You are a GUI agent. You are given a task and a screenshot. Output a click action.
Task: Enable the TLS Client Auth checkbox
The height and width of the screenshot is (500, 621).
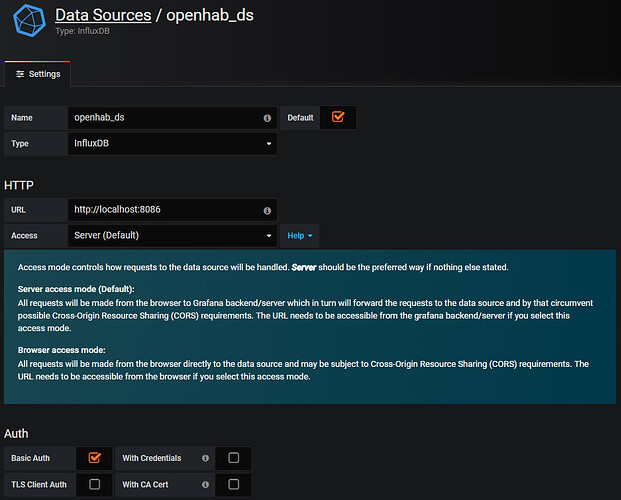click(95, 485)
